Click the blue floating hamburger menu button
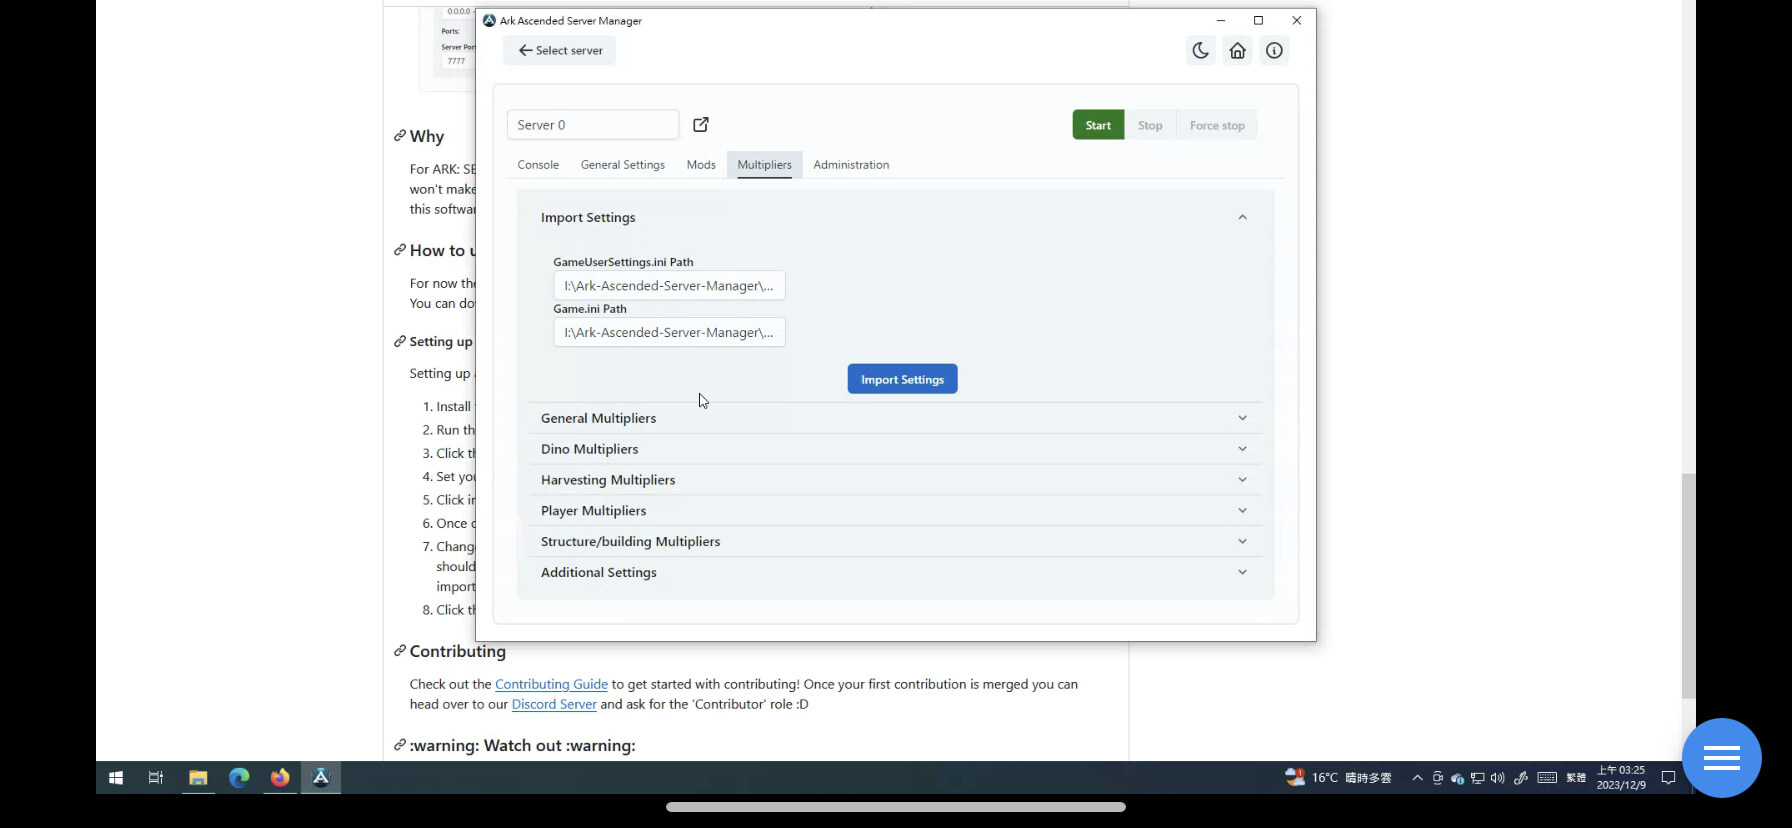The image size is (1792, 828). coord(1721,758)
